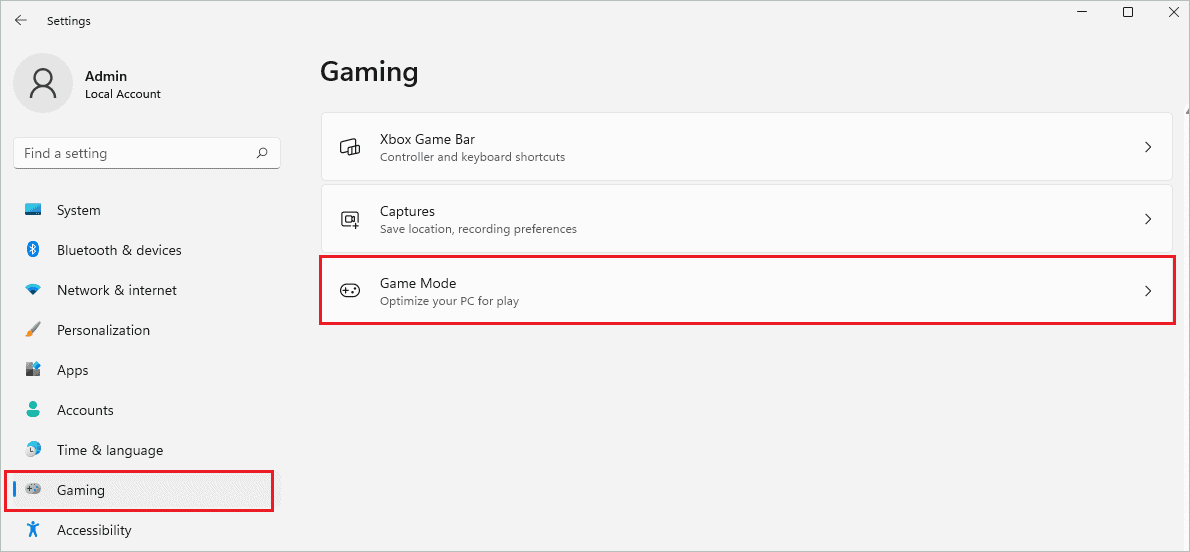Maximize the Settings window
This screenshot has height=552, width=1190.
(1128, 13)
